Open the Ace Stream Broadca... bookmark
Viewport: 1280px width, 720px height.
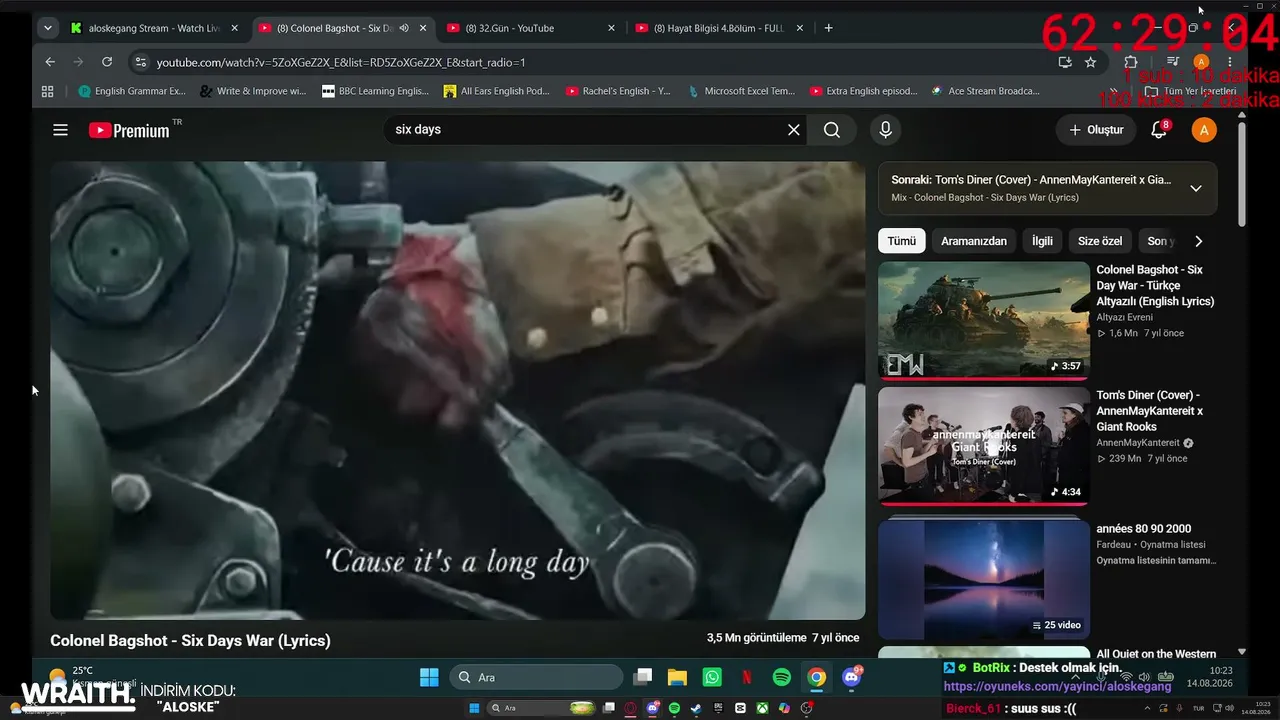coord(985,91)
